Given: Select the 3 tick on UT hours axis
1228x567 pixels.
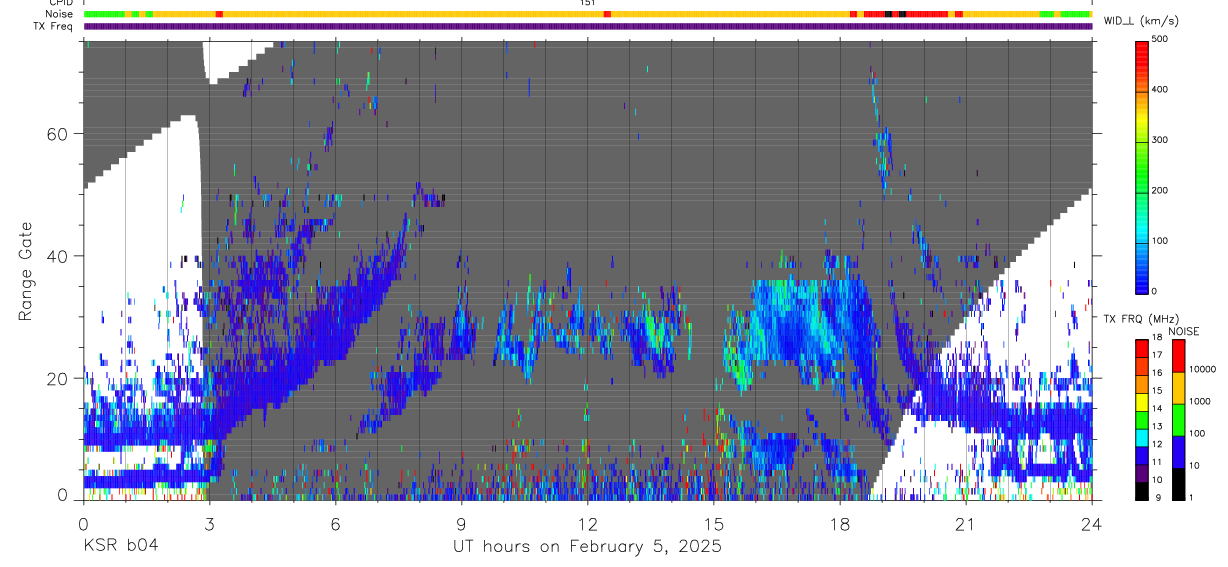Looking at the screenshot, I should coord(209,523).
